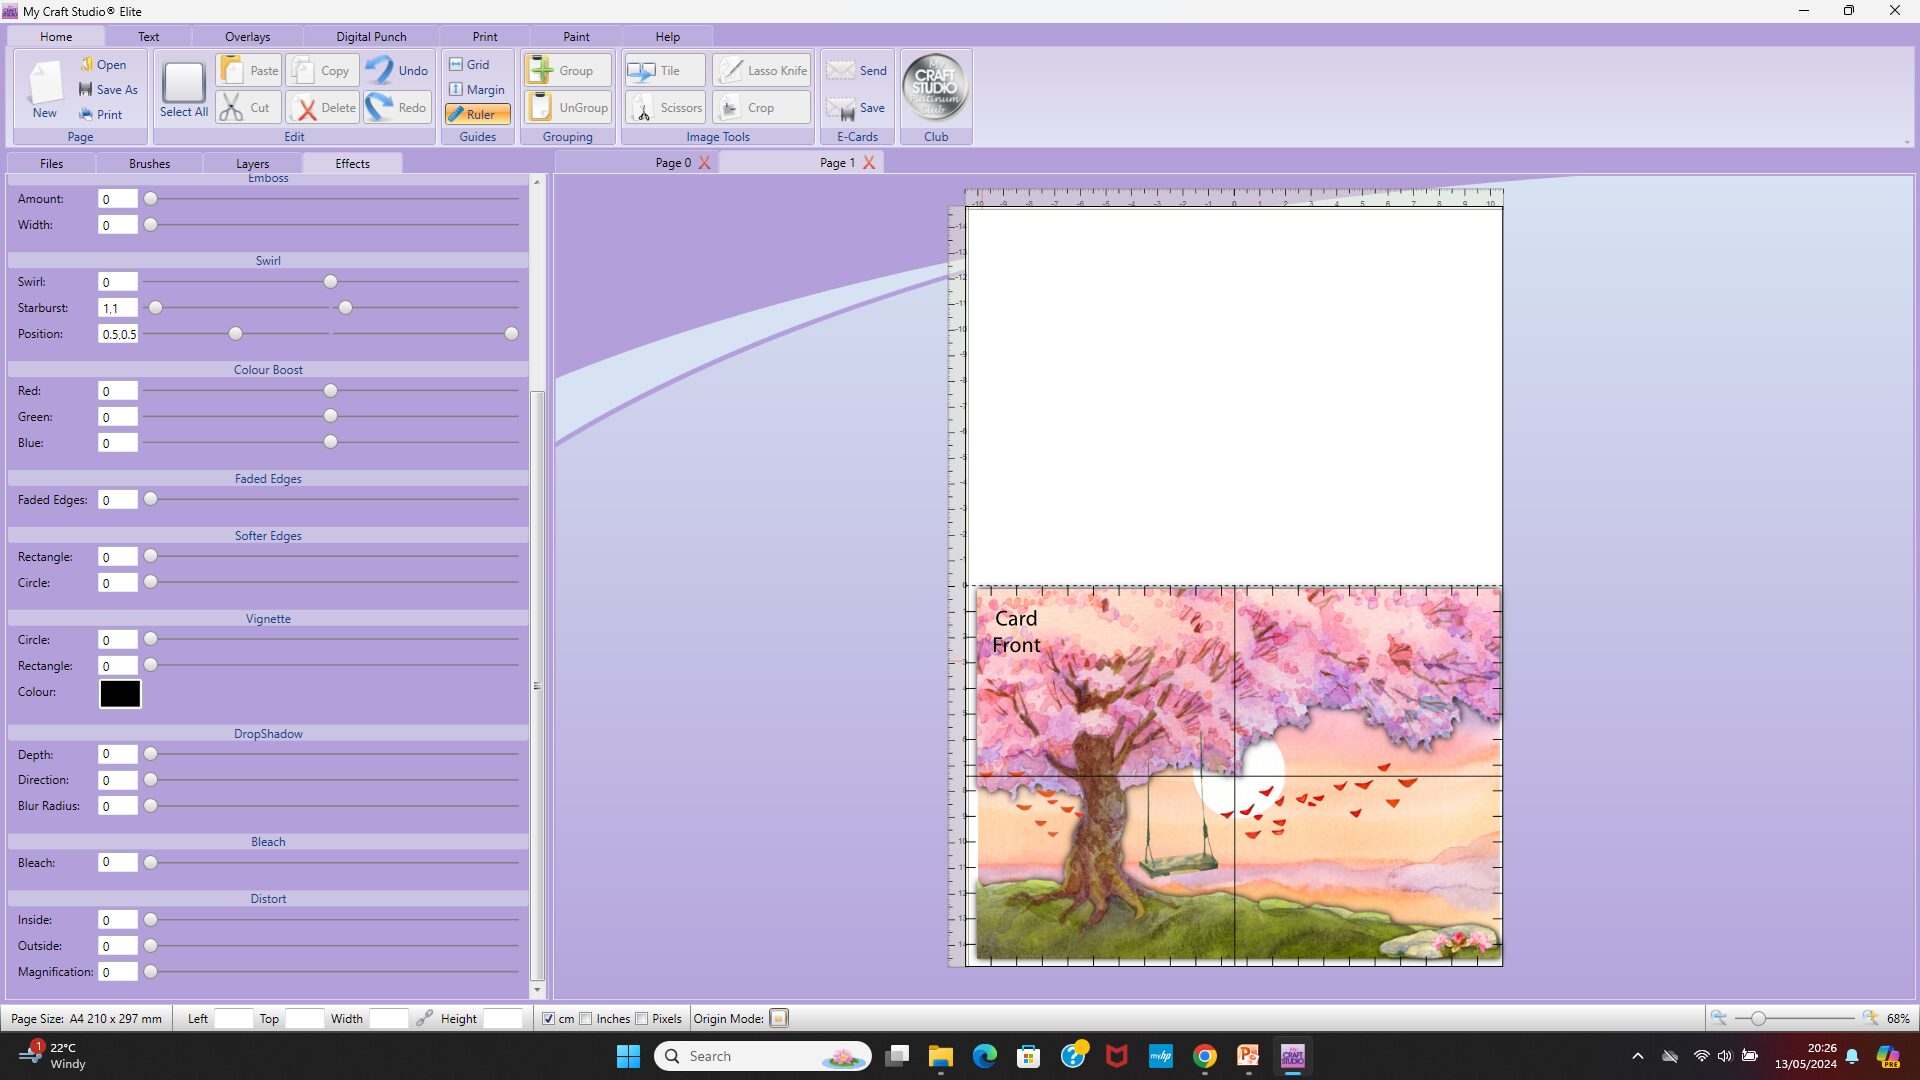Copy the selection
Image resolution: width=1920 pixels, height=1080 pixels.
322,71
